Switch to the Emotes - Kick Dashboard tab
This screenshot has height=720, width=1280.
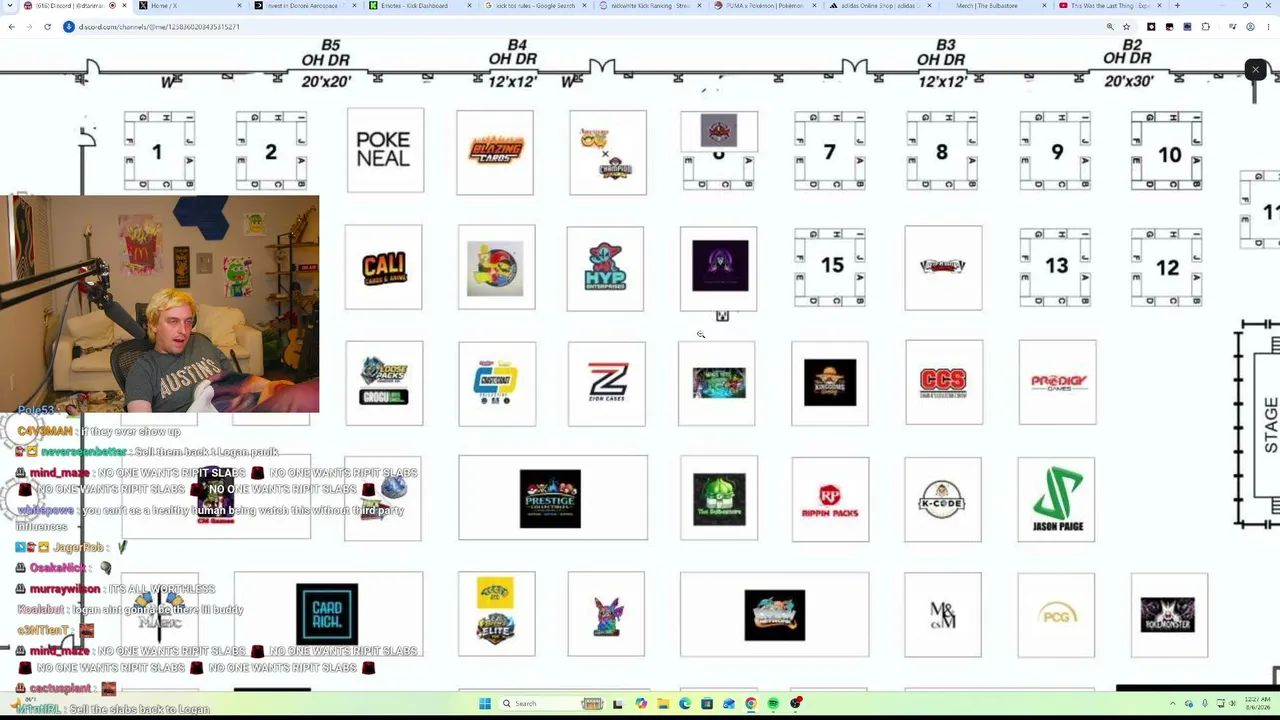(417, 6)
